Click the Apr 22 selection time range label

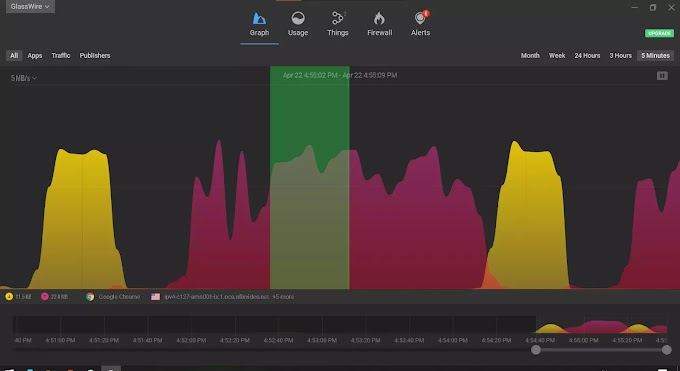coord(340,76)
